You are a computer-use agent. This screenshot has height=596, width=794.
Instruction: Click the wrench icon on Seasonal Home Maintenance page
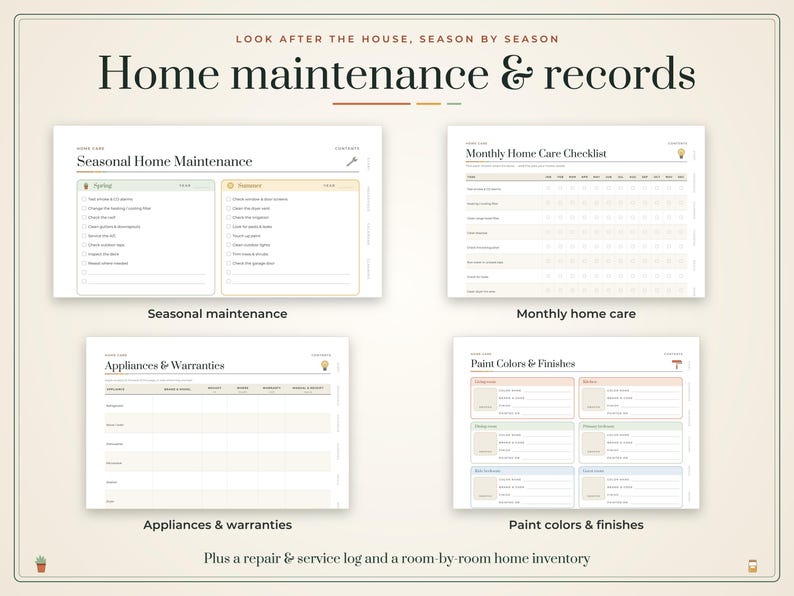tap(352, 162)
